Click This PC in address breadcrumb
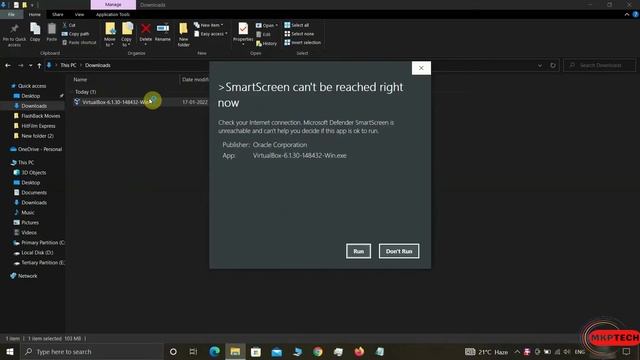The image size is (640, 360). 68,65
